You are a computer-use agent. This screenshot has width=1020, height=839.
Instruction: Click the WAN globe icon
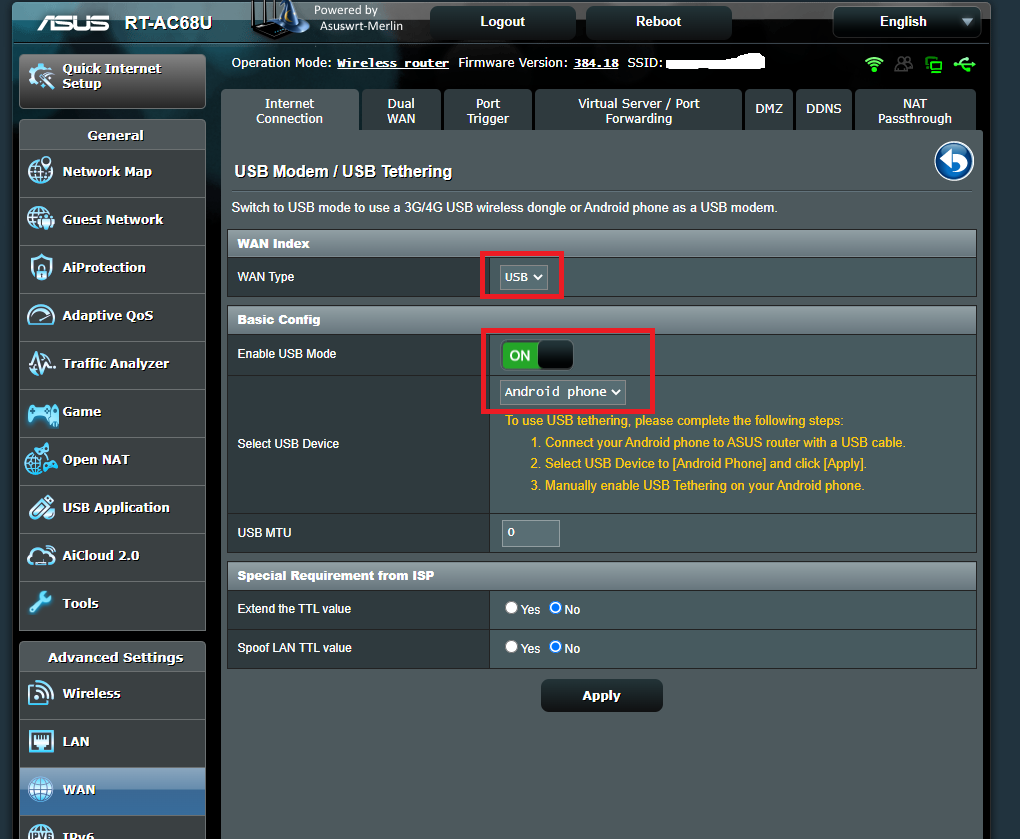click(x=40, y=790)
